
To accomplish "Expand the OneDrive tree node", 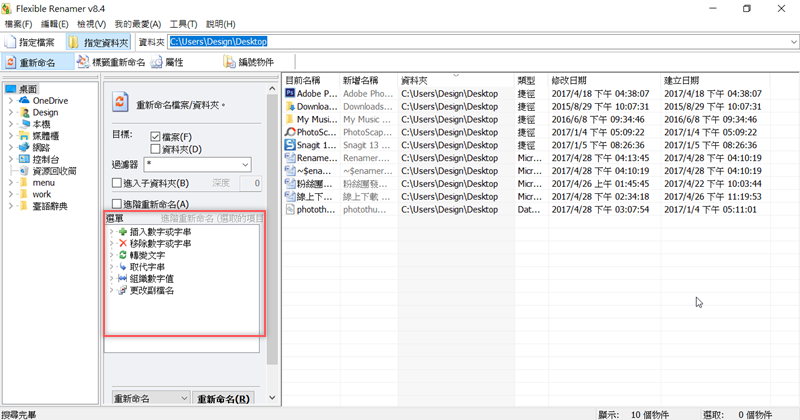I will [x=11, y=101].
